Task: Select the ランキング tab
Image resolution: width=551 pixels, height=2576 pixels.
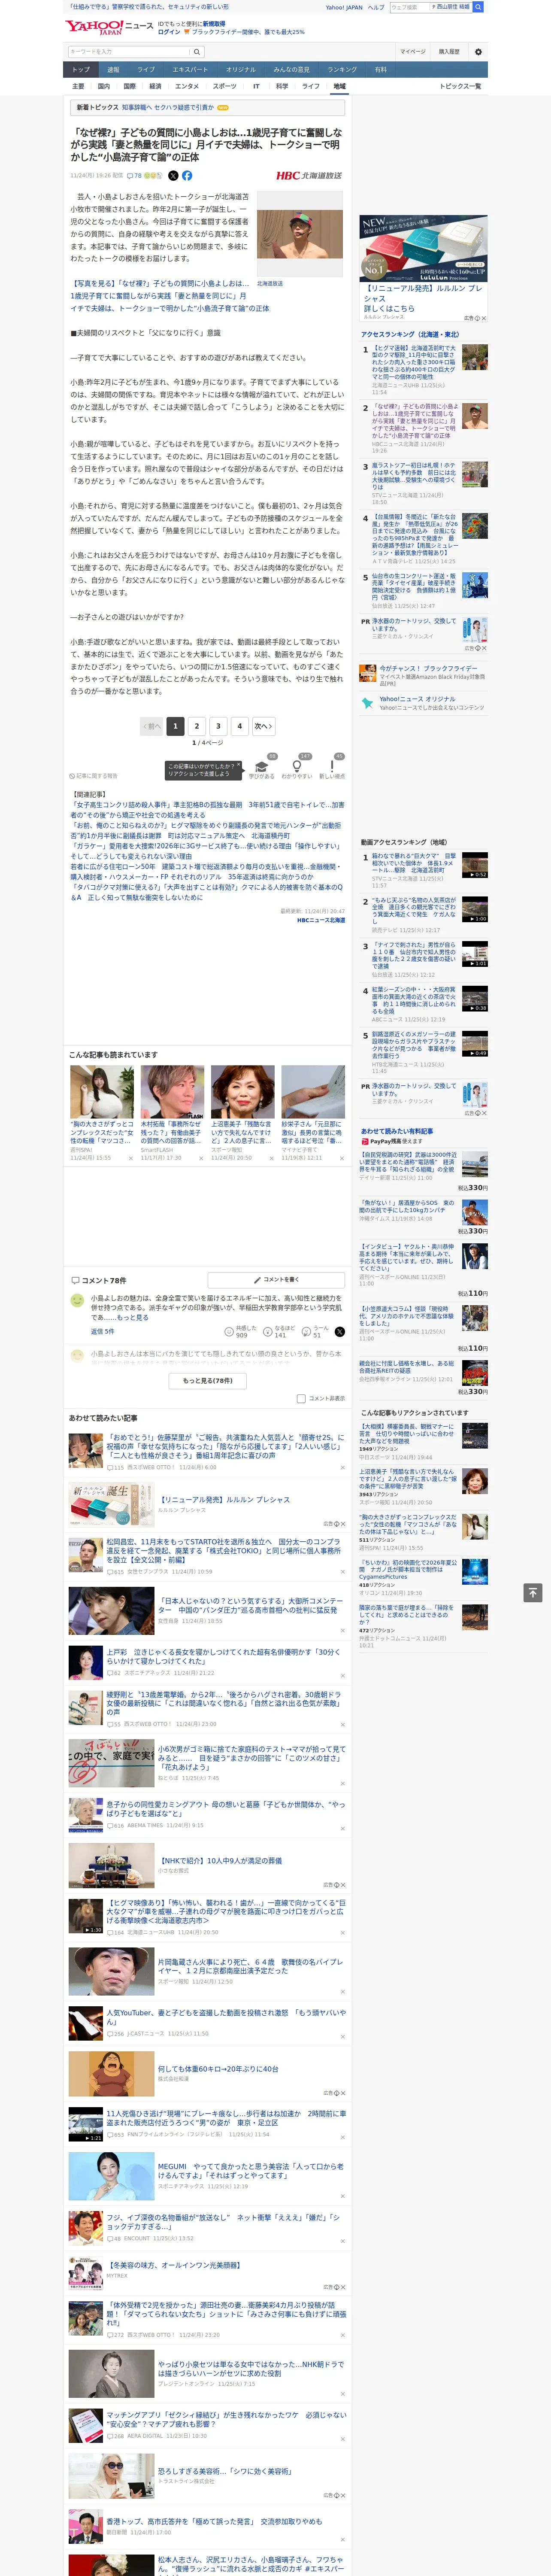Action: (342, 70)
